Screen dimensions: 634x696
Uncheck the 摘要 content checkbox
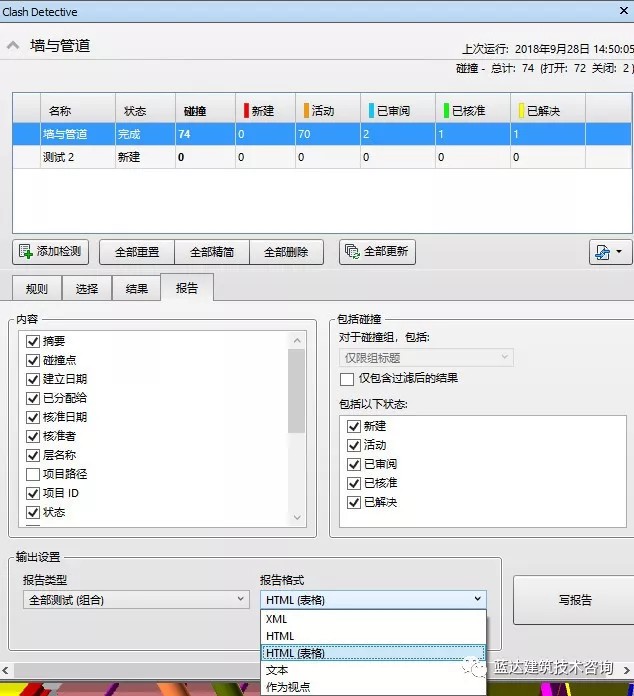point(33,342)
